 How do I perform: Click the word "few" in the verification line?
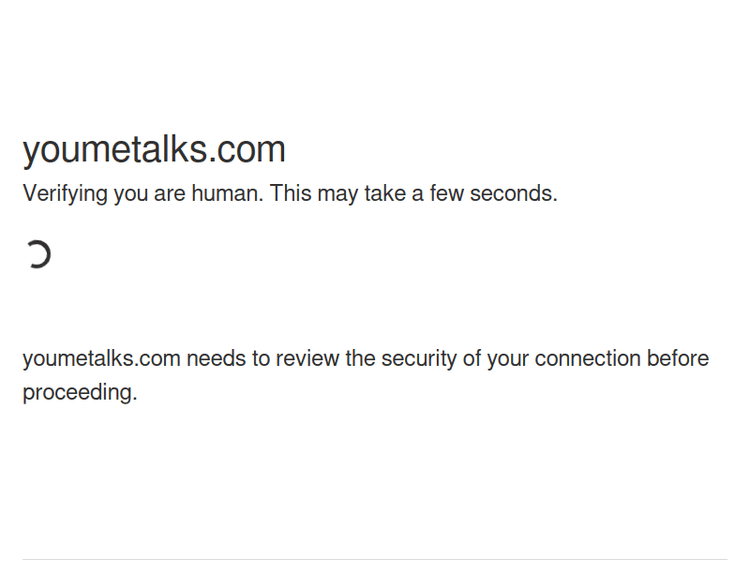tap(447, 193)
